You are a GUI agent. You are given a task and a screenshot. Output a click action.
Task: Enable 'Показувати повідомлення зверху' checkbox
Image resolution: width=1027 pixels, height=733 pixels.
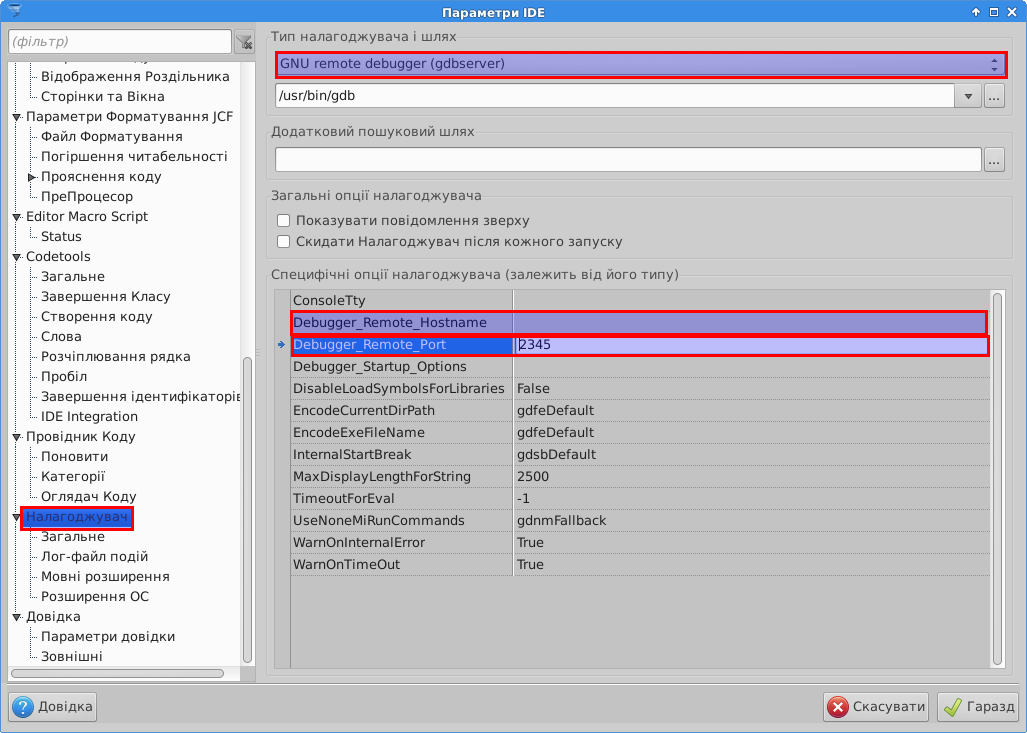click(x=284, y=221)
